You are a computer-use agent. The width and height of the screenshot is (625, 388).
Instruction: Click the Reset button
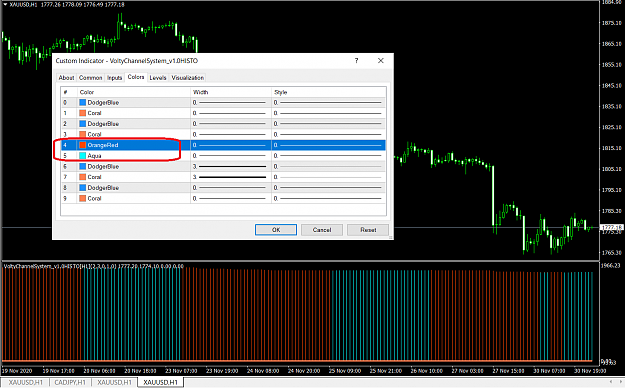pos(368,230)
